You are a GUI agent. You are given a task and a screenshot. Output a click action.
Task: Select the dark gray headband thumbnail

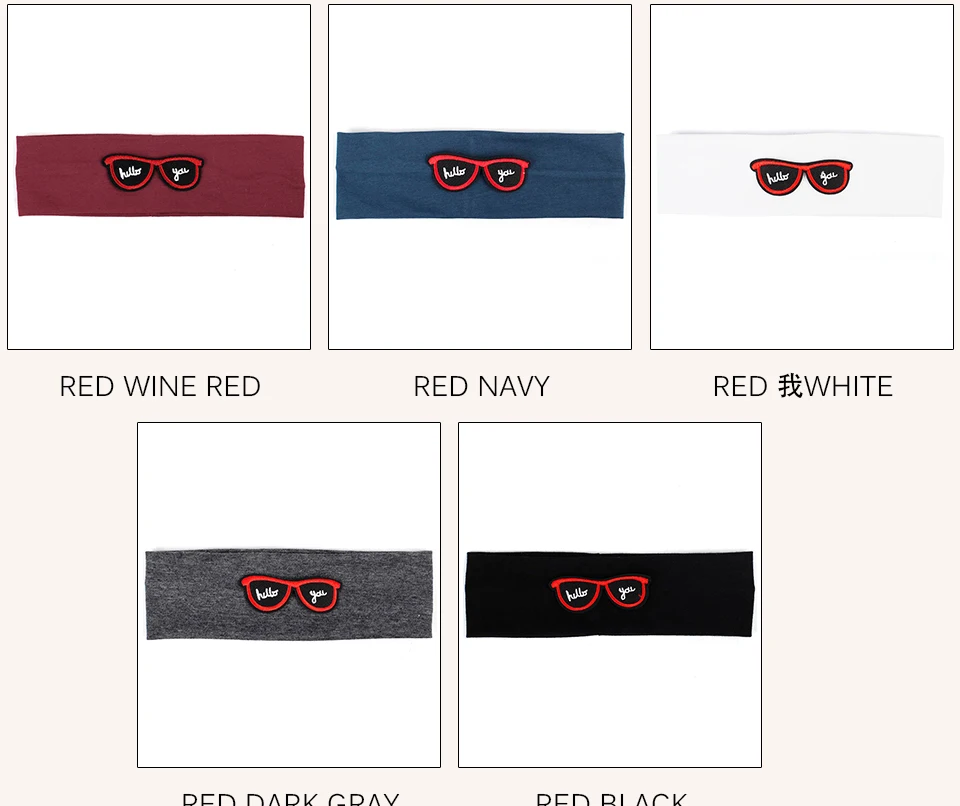(289, 595)
